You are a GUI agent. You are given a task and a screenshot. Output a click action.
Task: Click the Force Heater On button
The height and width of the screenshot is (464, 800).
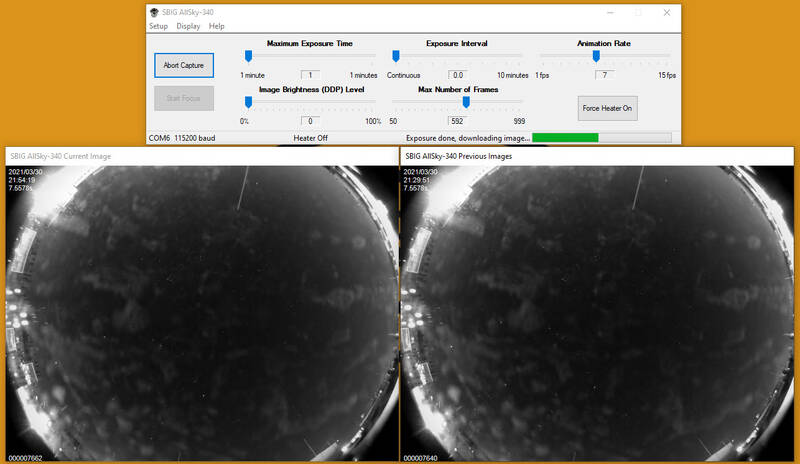tap(607, 108)
